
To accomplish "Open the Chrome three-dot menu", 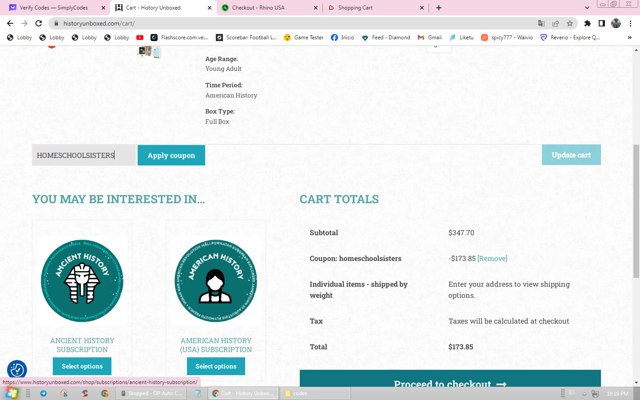I will pos(631,23).
